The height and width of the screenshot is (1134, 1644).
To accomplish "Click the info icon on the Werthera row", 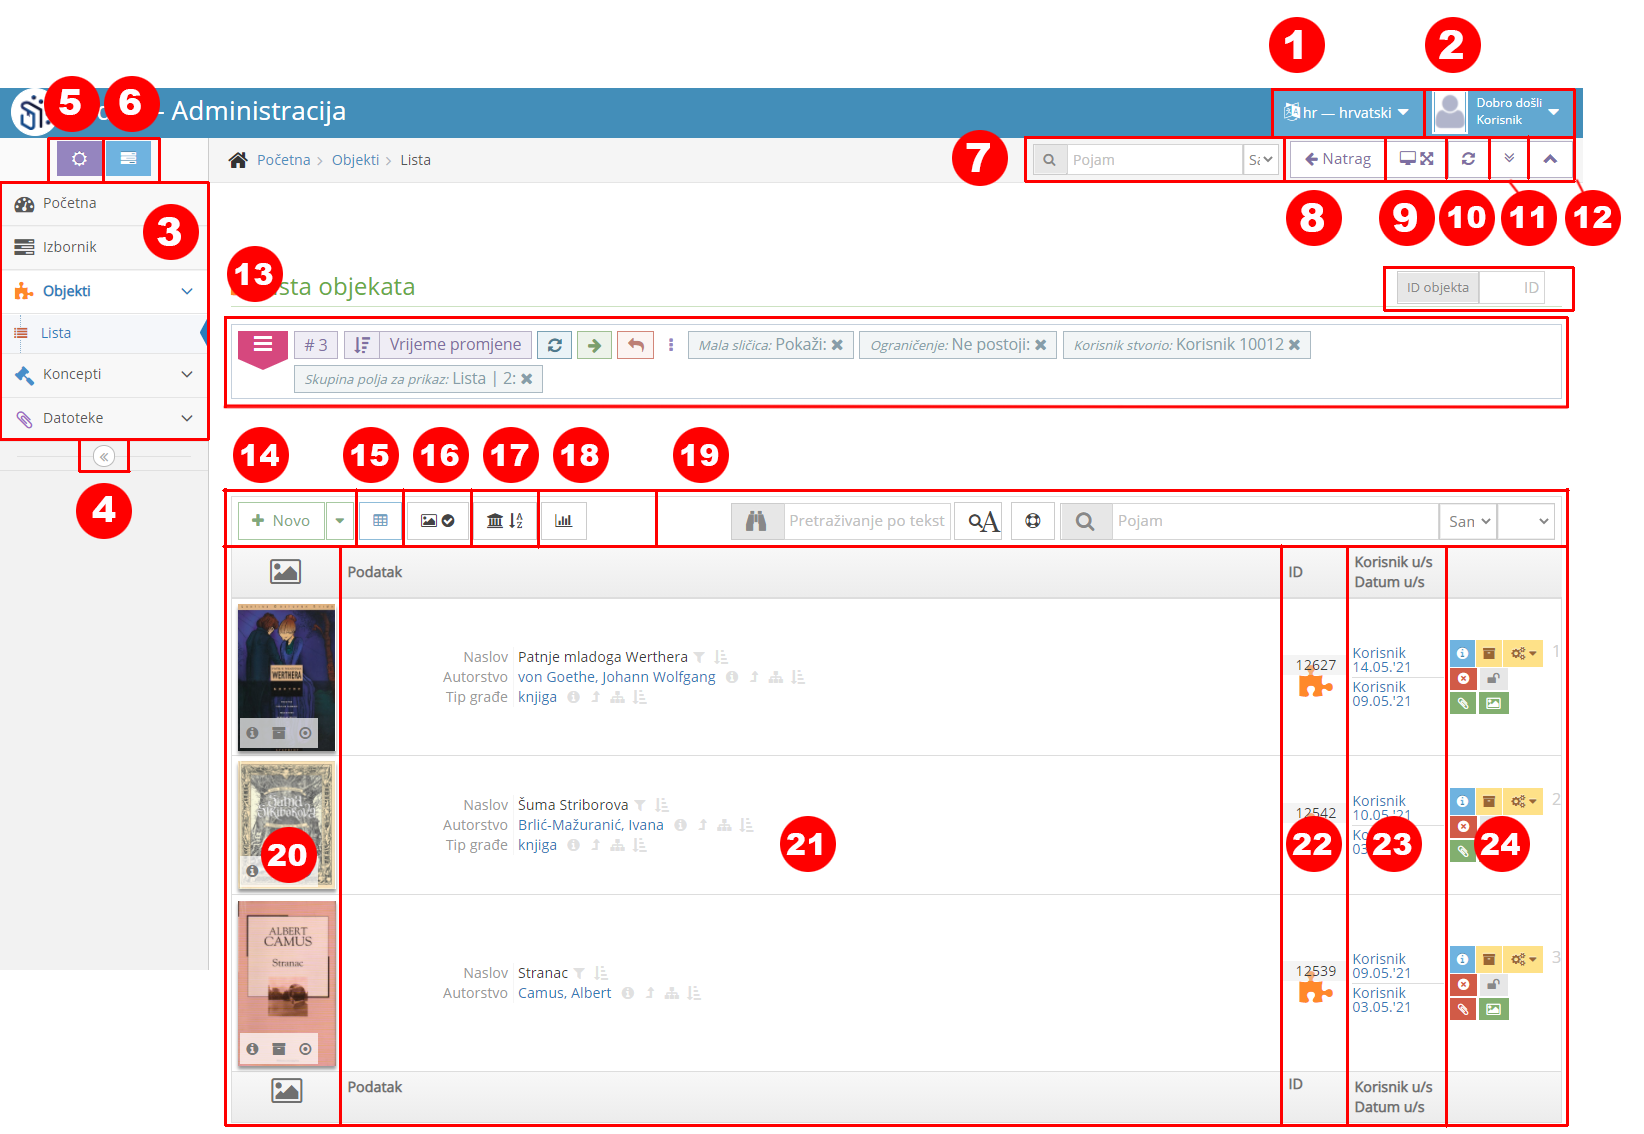I will tap(1462, 652).
